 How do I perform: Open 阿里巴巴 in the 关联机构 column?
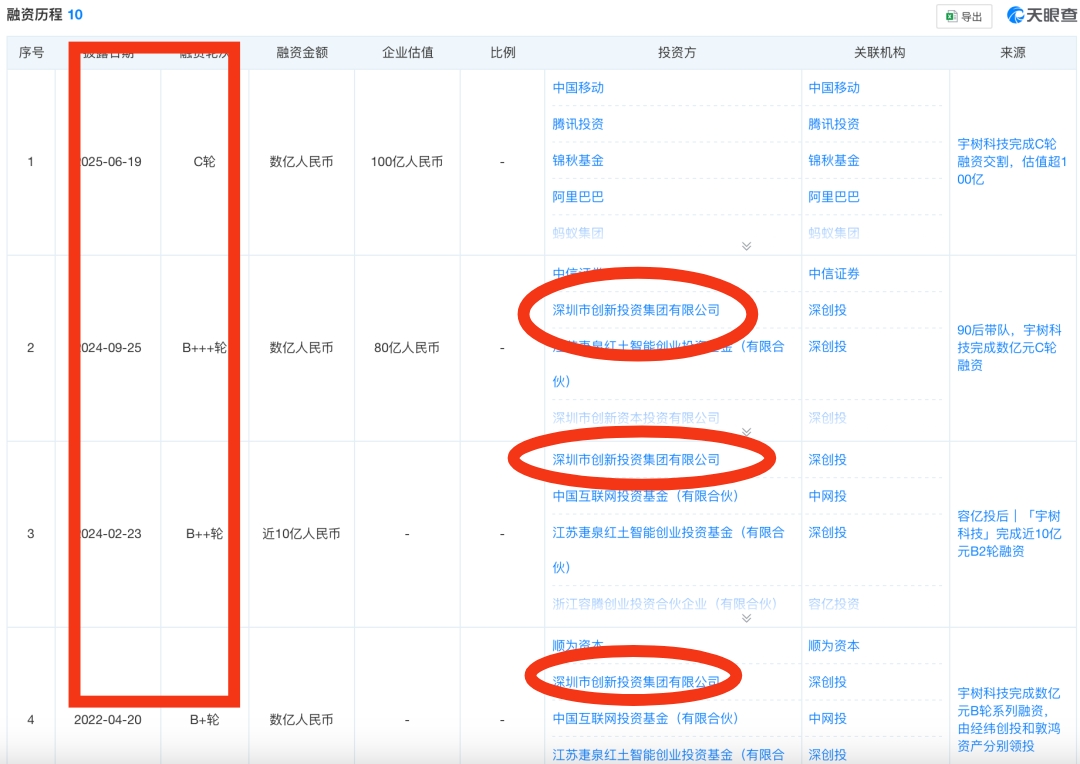pos(834,197)
